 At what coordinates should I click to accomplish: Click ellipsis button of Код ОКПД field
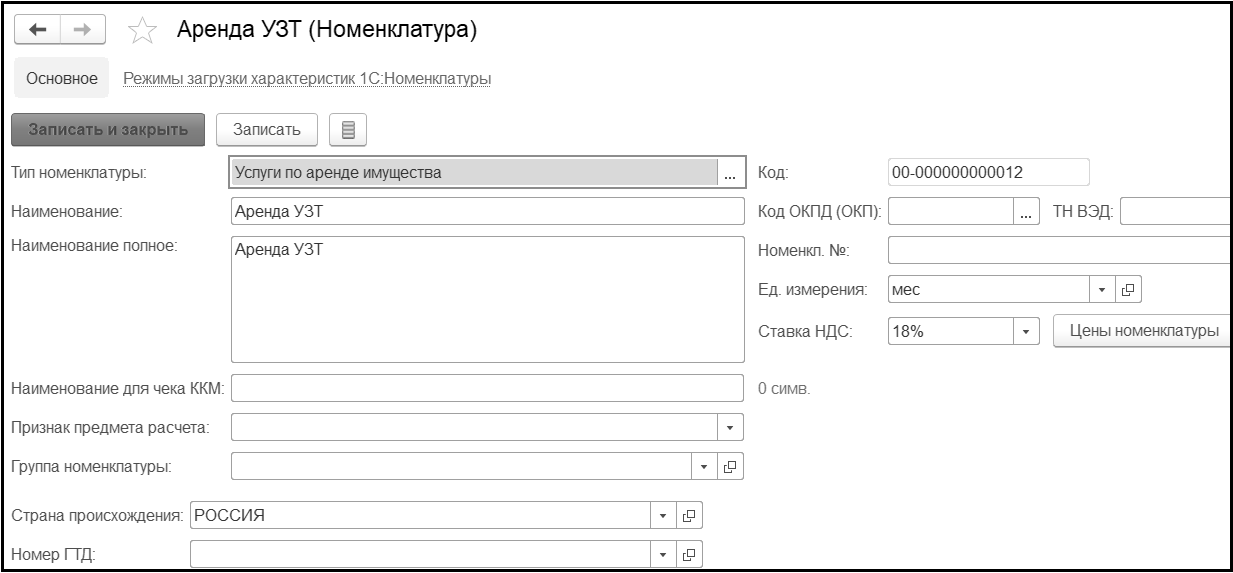[x=1025, y=212]
